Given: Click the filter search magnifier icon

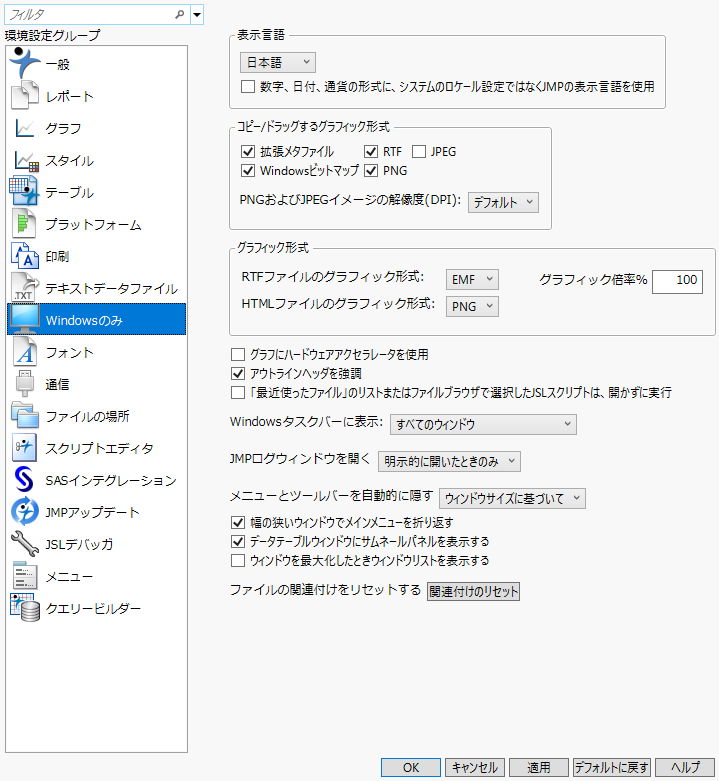Looking at the screenshot, I should pos(180,14).
